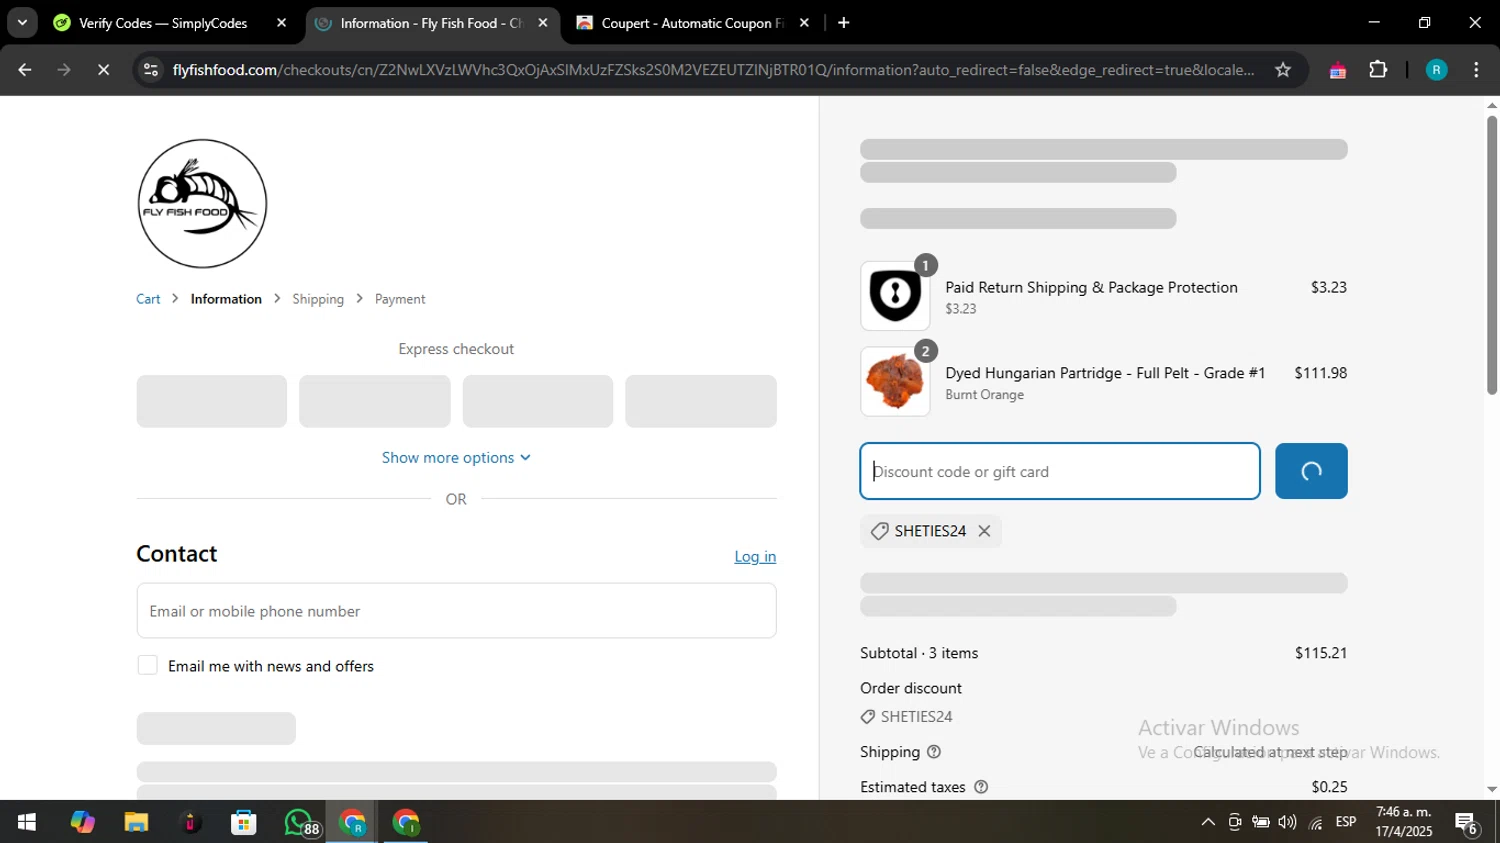
Task: Click the Dyed Hungarian Partridge product thumbnail
Action: 895,382
